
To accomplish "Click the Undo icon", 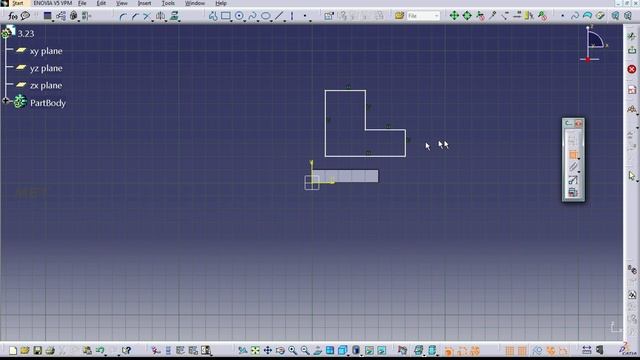I will 100,350.
